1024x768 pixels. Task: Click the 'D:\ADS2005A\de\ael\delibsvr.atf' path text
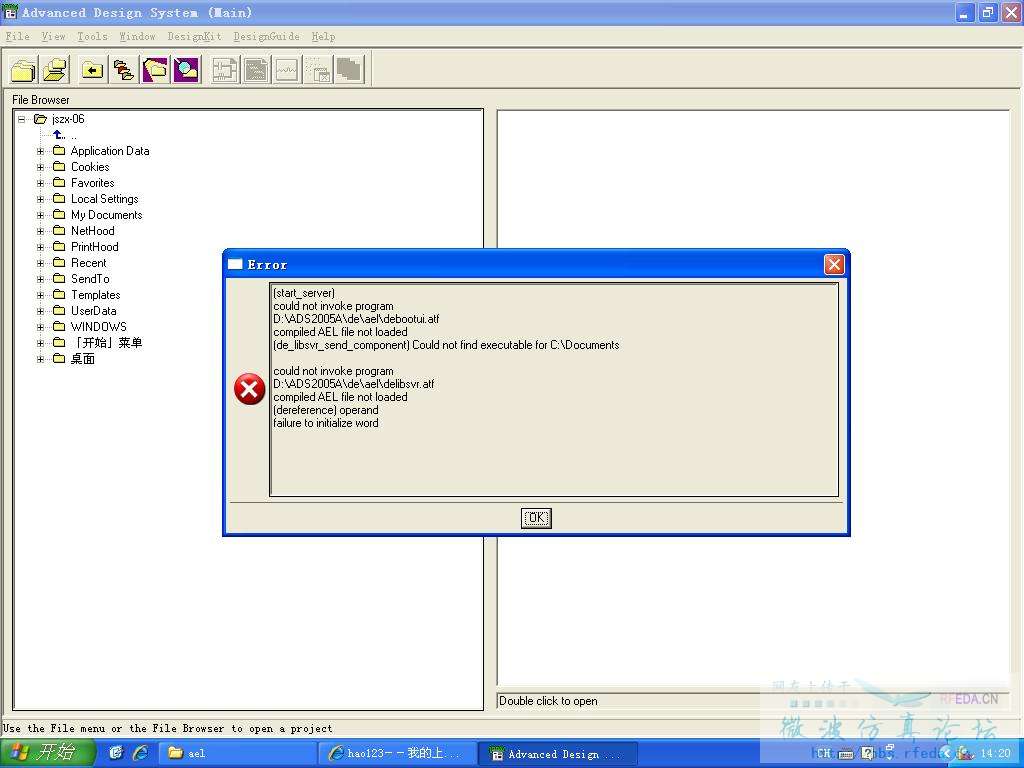353,384
